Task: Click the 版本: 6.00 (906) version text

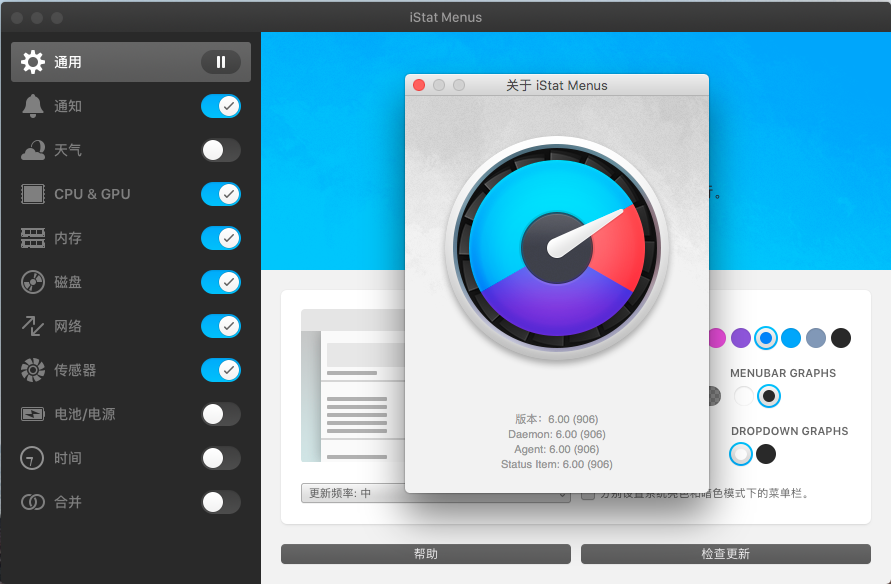Action: click(x=557, y=419)
